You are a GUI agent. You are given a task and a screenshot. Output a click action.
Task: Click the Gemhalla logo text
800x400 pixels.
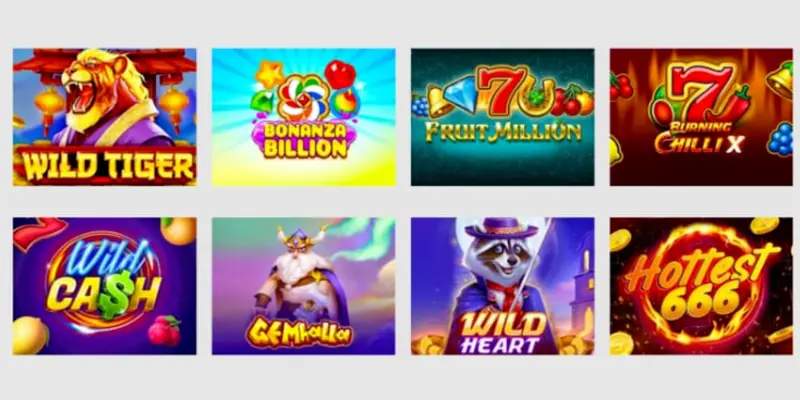(x=299, y=332)
